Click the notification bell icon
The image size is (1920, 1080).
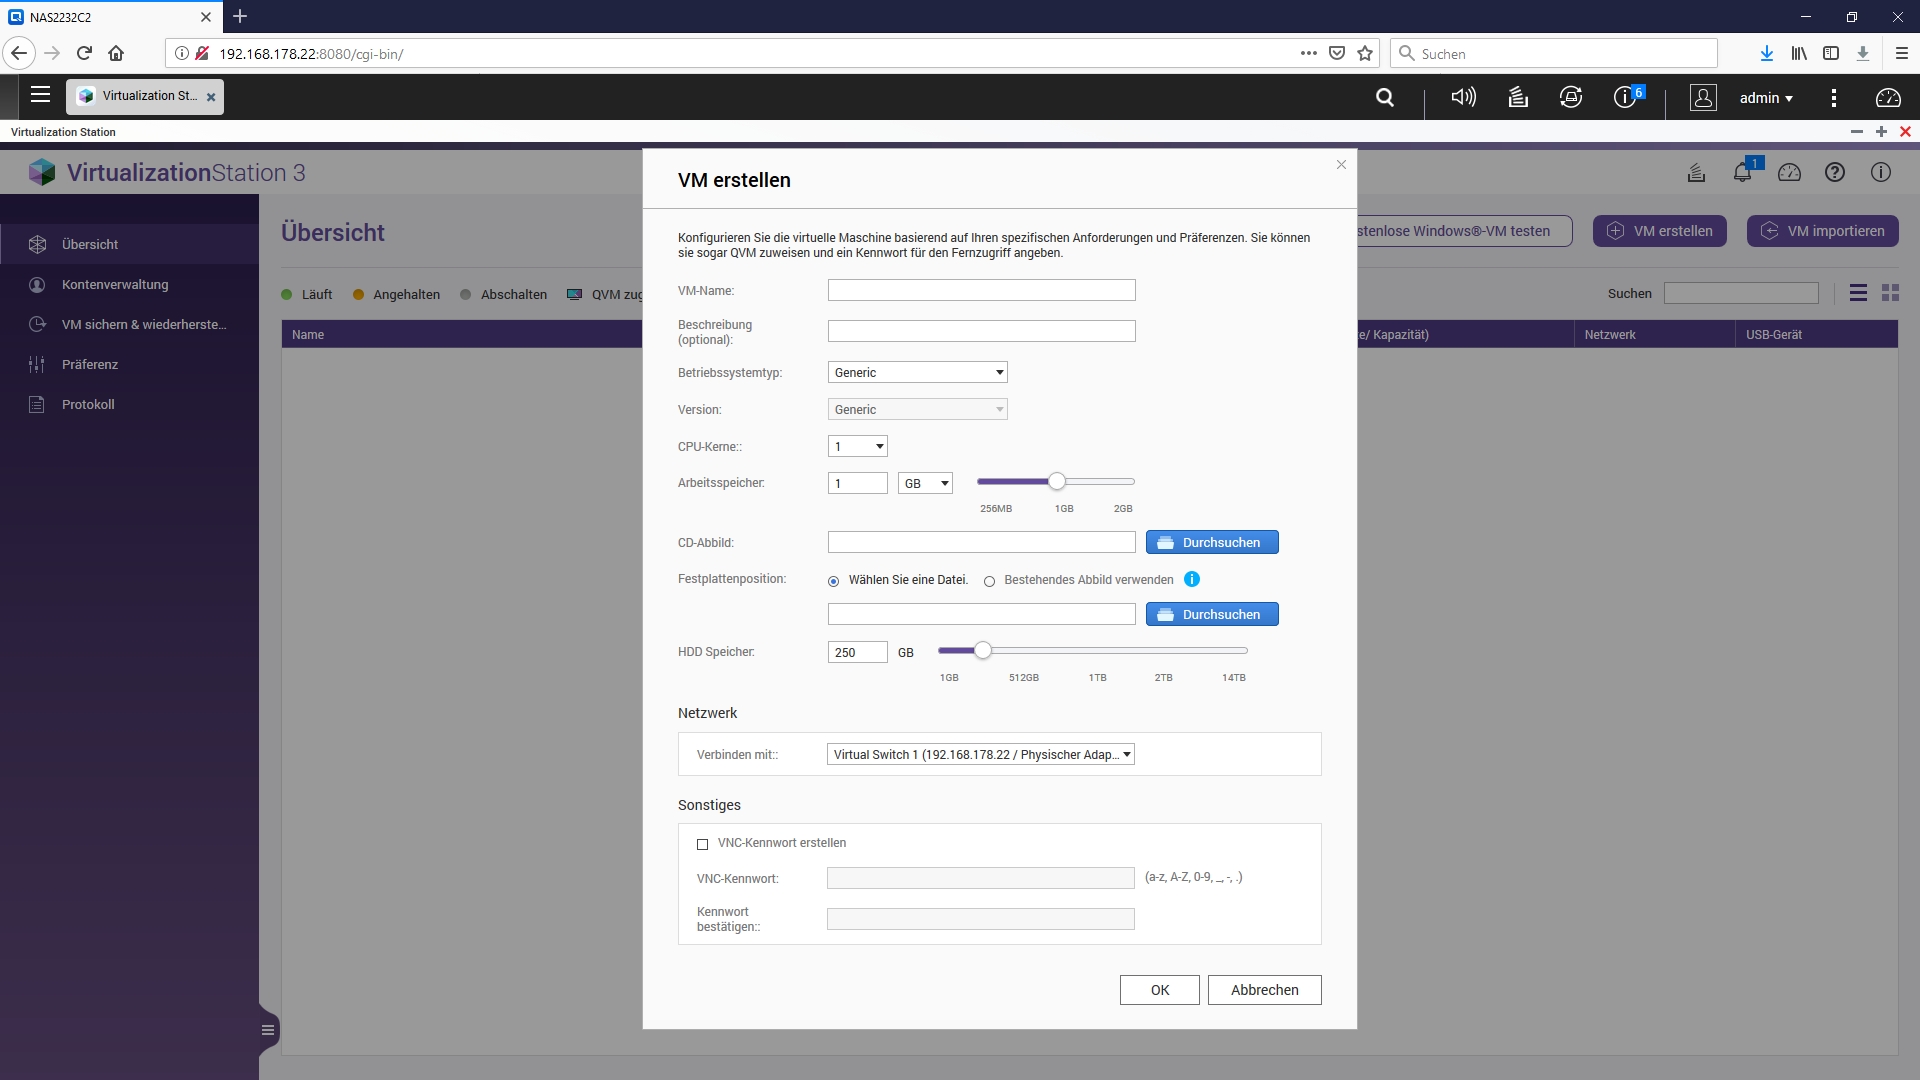[1742, 172]
